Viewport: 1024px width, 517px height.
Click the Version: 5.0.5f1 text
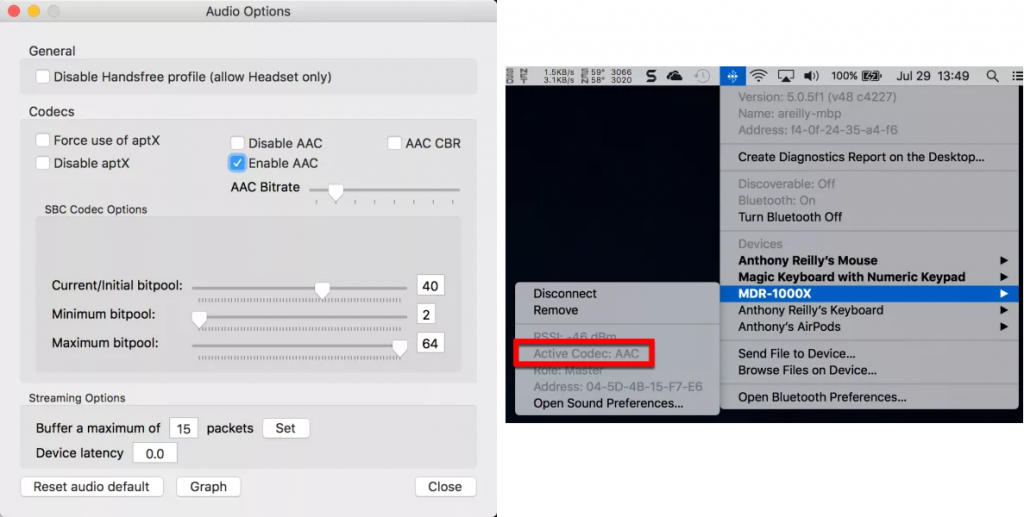tap(817, 97)
